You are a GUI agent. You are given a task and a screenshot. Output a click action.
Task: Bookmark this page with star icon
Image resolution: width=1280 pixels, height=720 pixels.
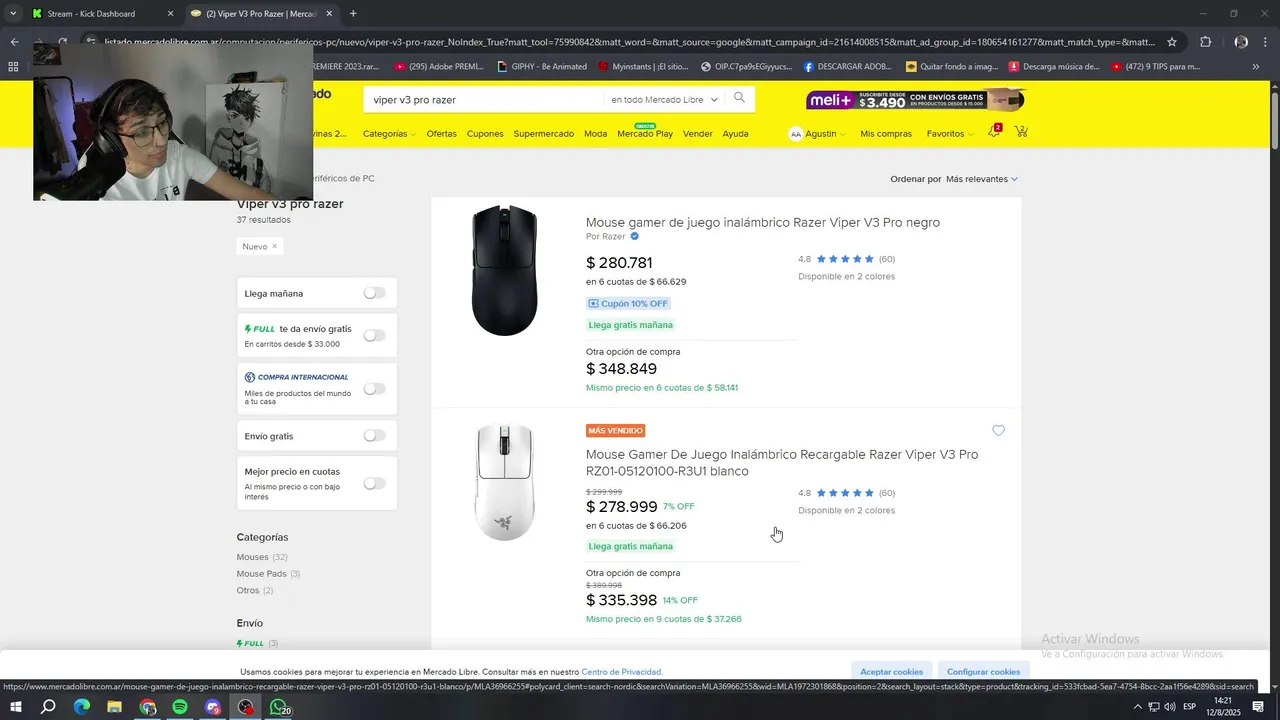[1172, 42]
